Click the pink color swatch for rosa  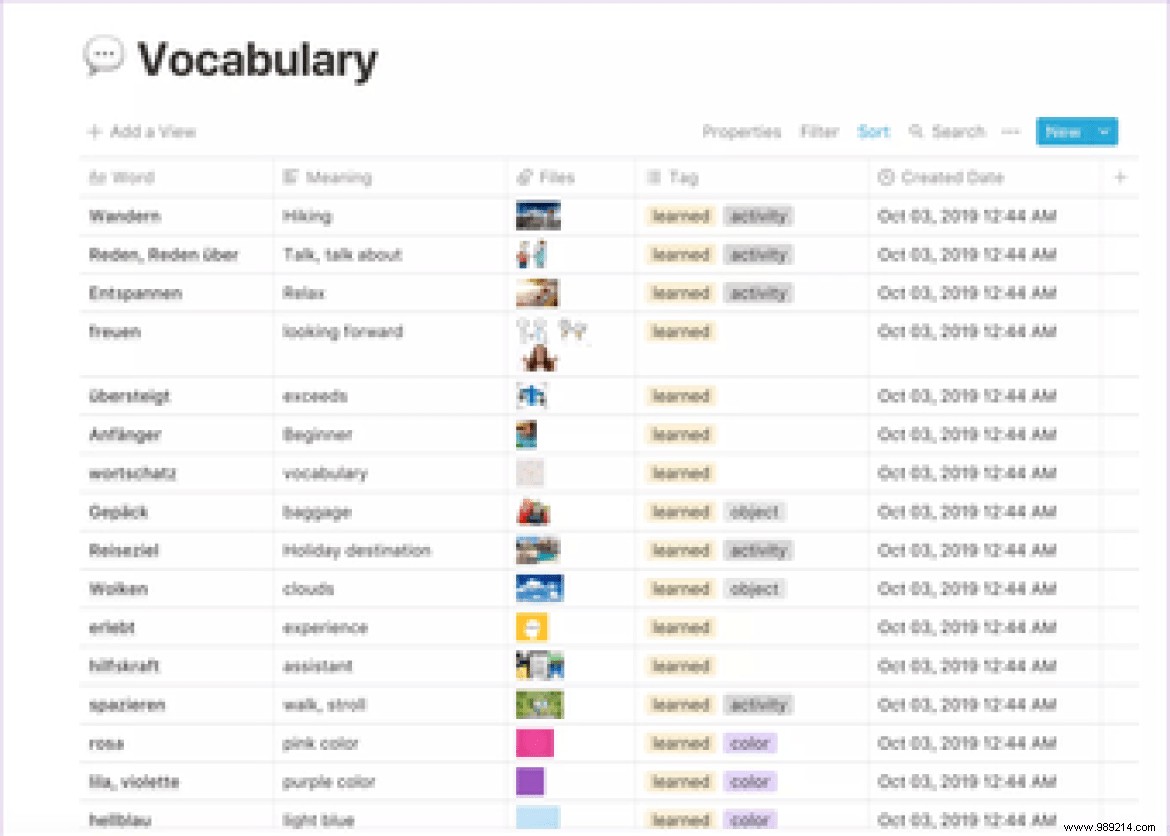click(x=534, y=743)
